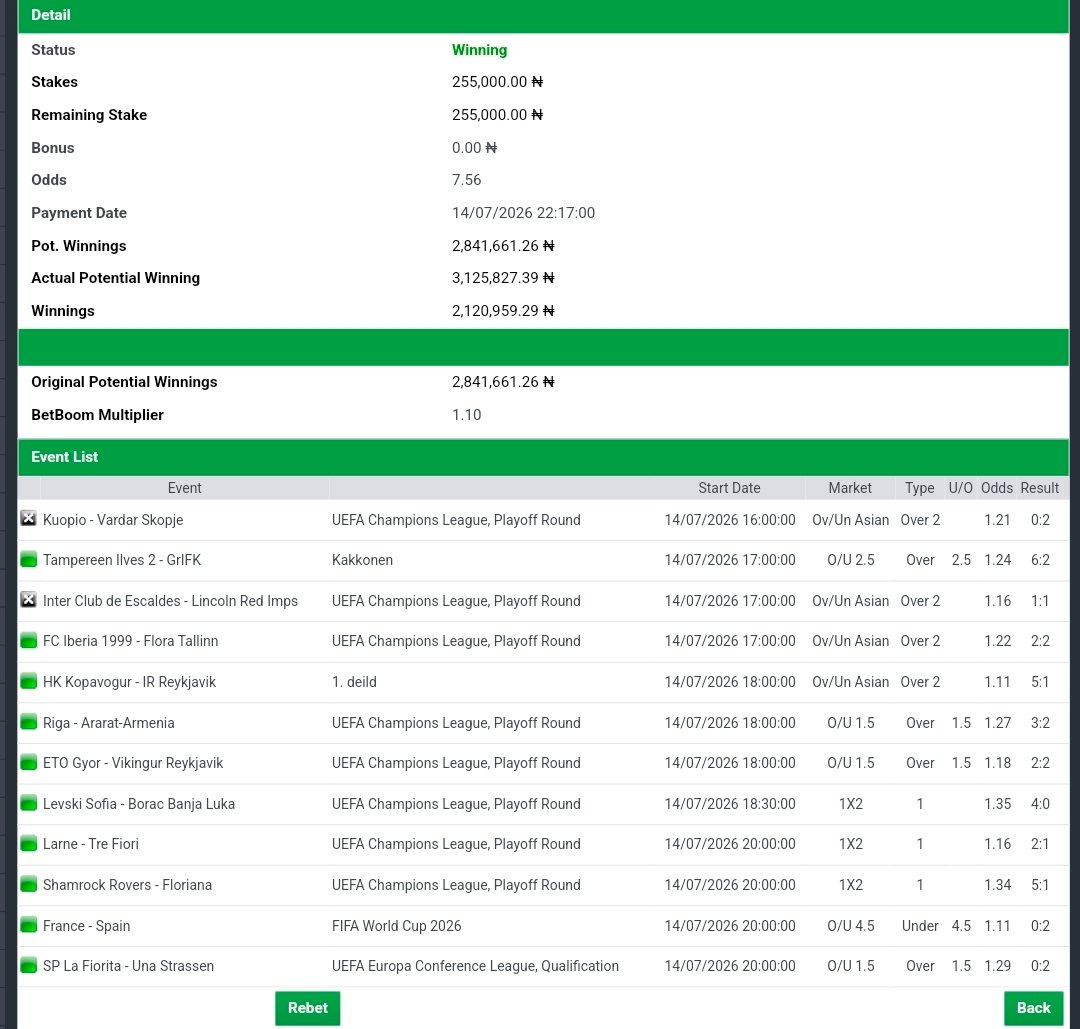
Task: Click the 4:0 result for Levski Sofia
Action: (x=1040, y=804)
